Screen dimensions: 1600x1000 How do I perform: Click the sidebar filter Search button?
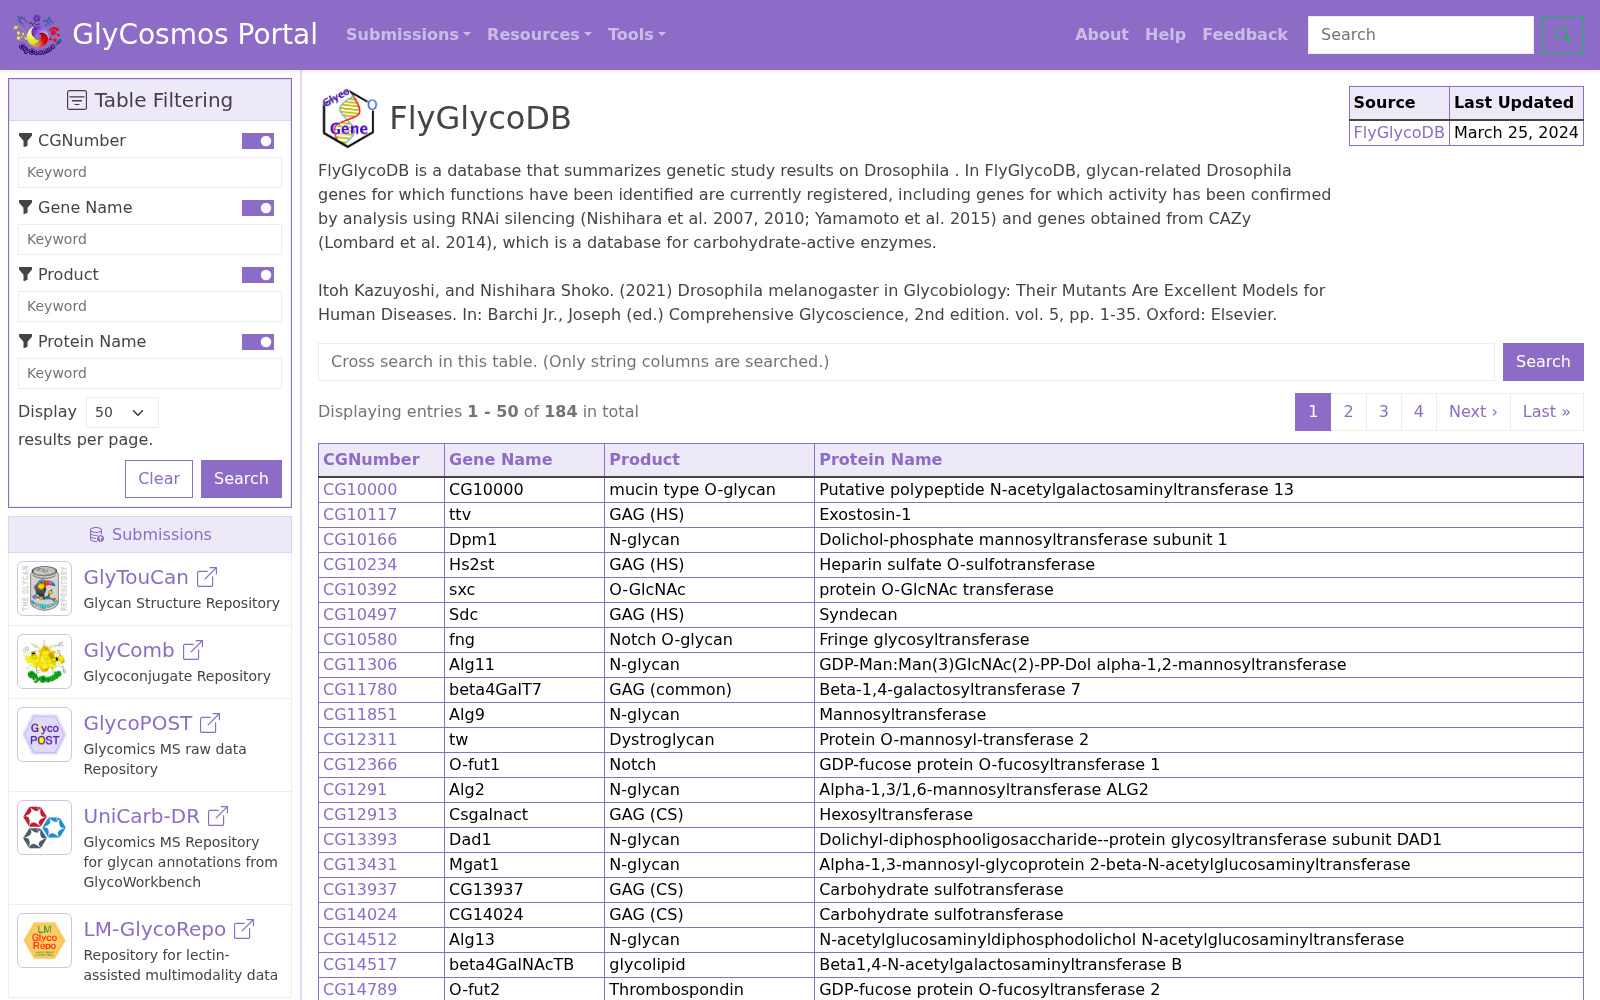pos(241,479)
